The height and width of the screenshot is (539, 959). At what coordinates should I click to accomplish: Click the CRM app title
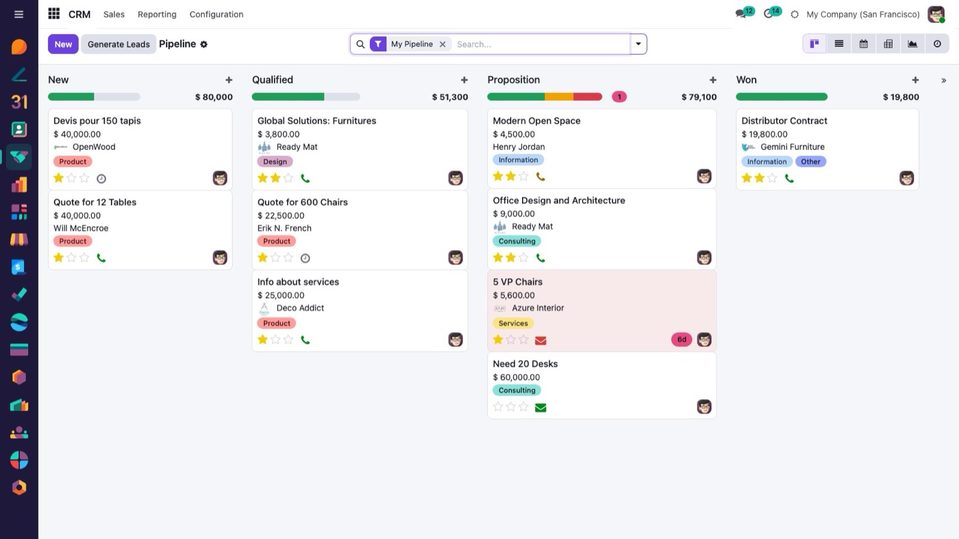(79, 14)
